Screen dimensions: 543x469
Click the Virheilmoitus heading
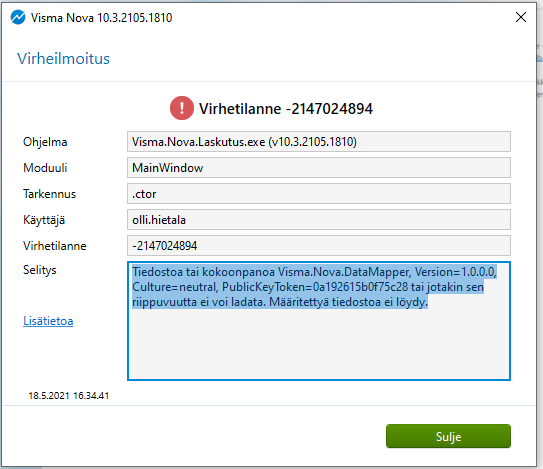click(x=63, y=59)
